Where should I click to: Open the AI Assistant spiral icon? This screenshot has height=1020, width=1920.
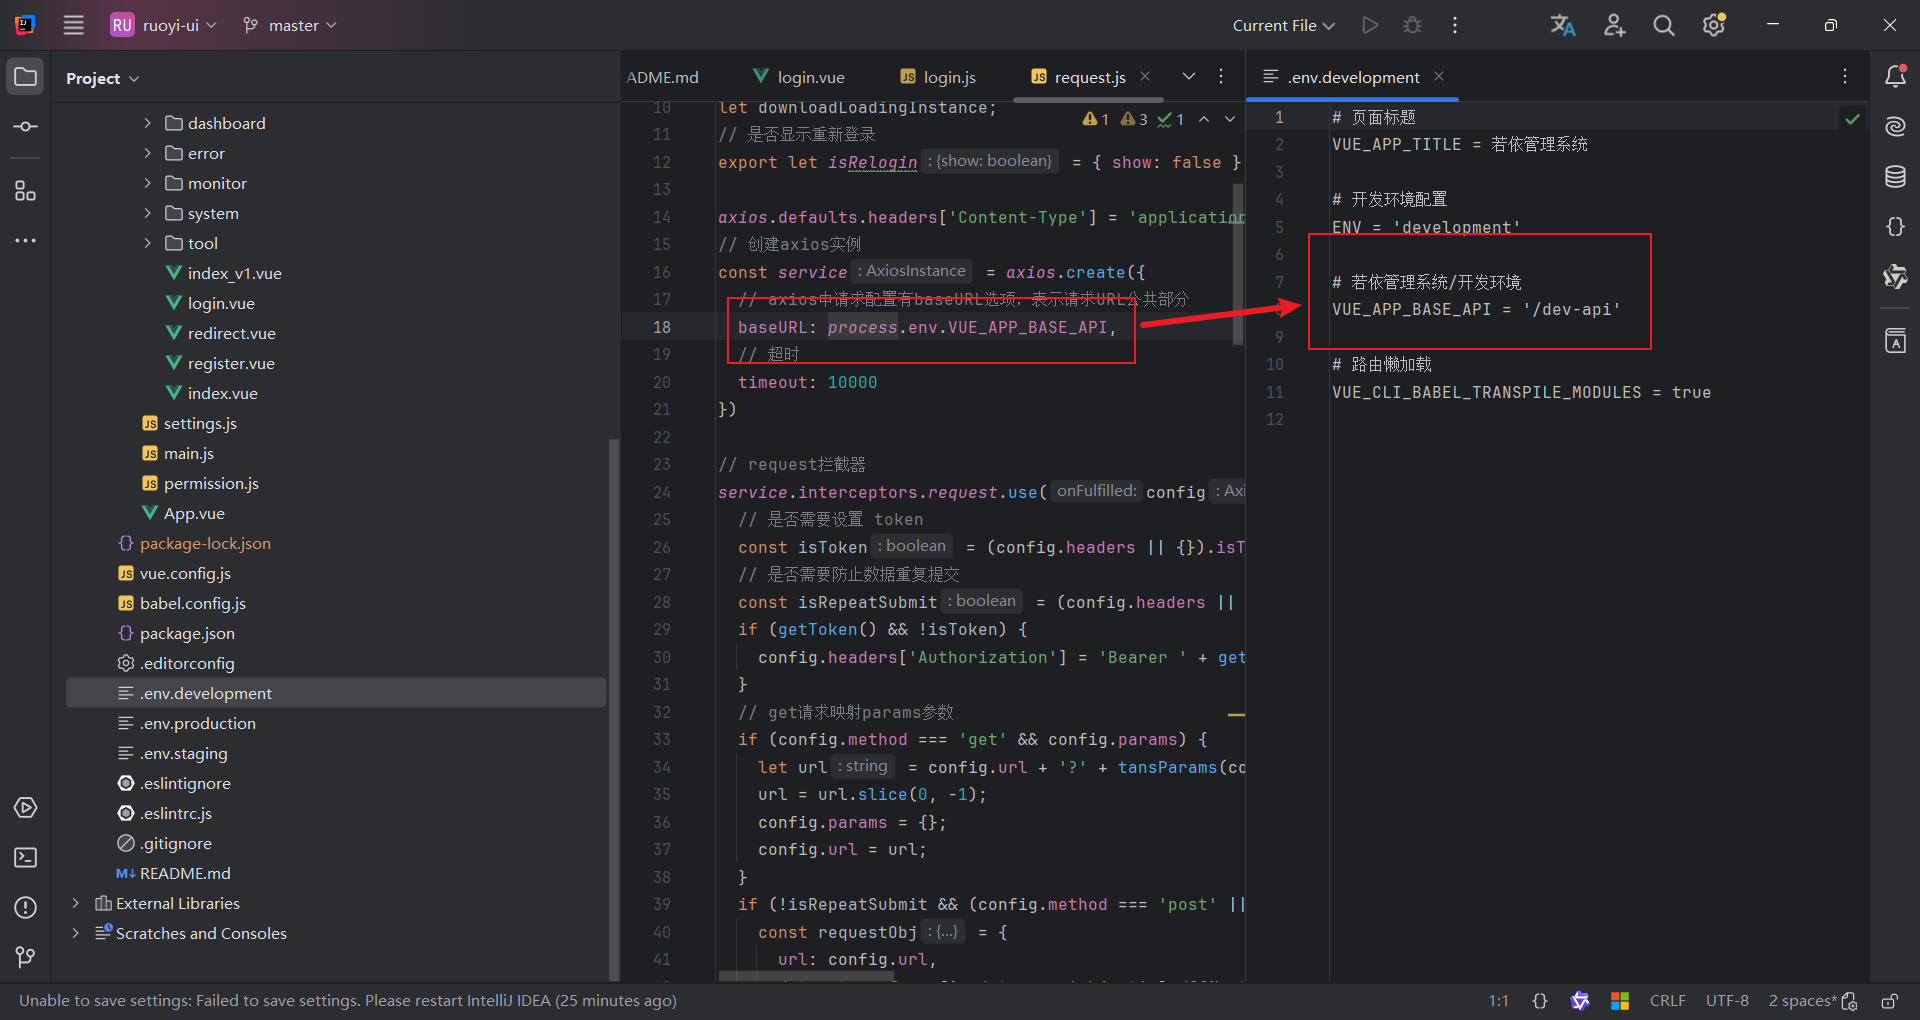coord(1895,127)
